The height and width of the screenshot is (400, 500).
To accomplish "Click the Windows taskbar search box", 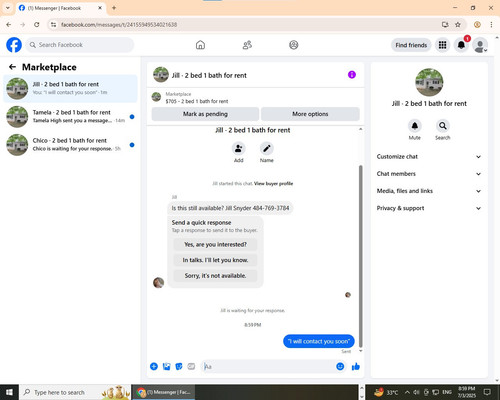I will point(75,392).
